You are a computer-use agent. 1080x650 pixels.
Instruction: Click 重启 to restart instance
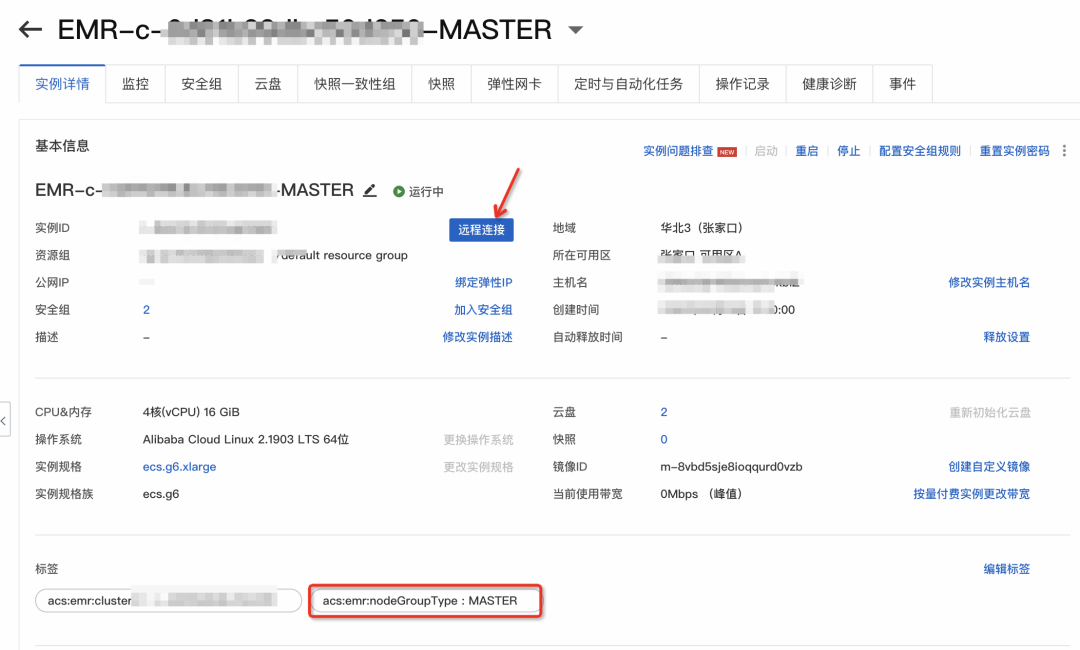(x=807, y=151)
